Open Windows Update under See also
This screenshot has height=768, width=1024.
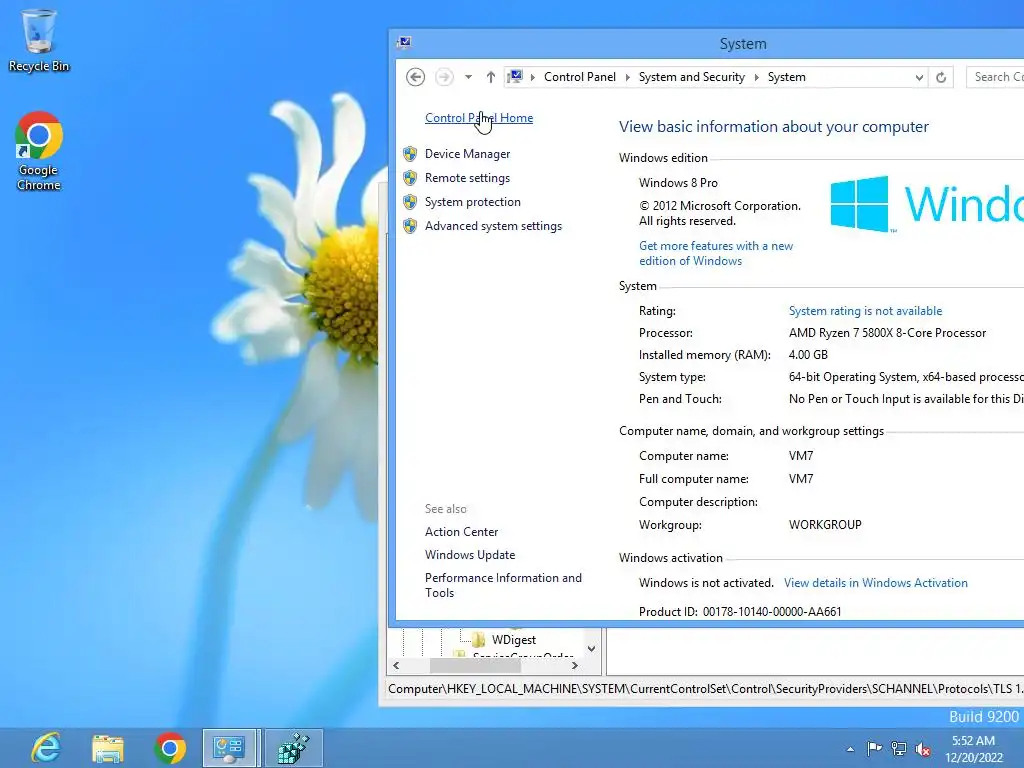[470, 554]
